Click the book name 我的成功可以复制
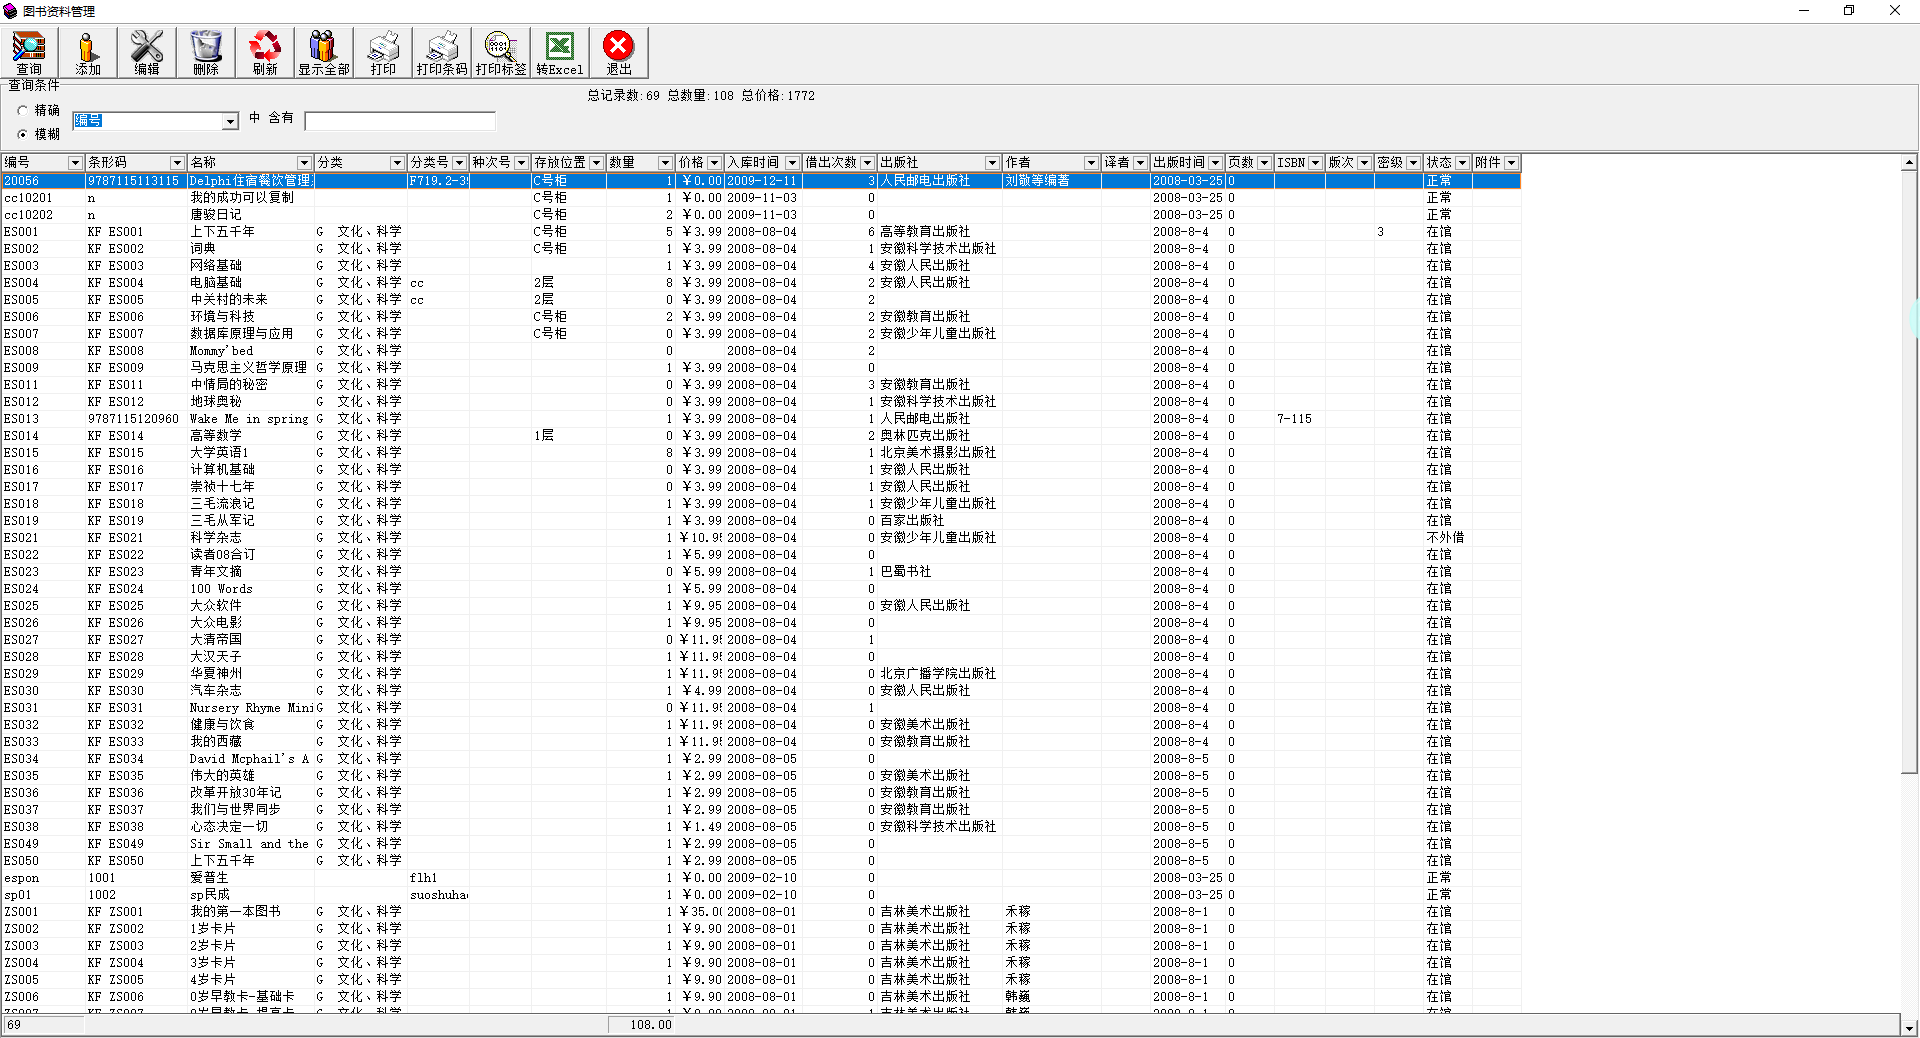 (242, 198)
